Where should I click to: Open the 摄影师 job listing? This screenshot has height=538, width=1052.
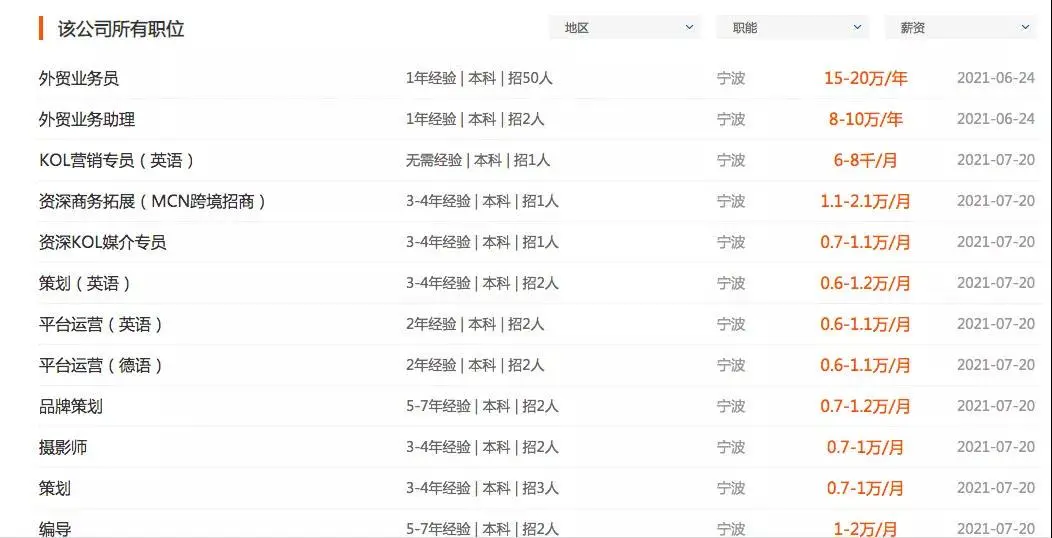(x=63, y=447)
